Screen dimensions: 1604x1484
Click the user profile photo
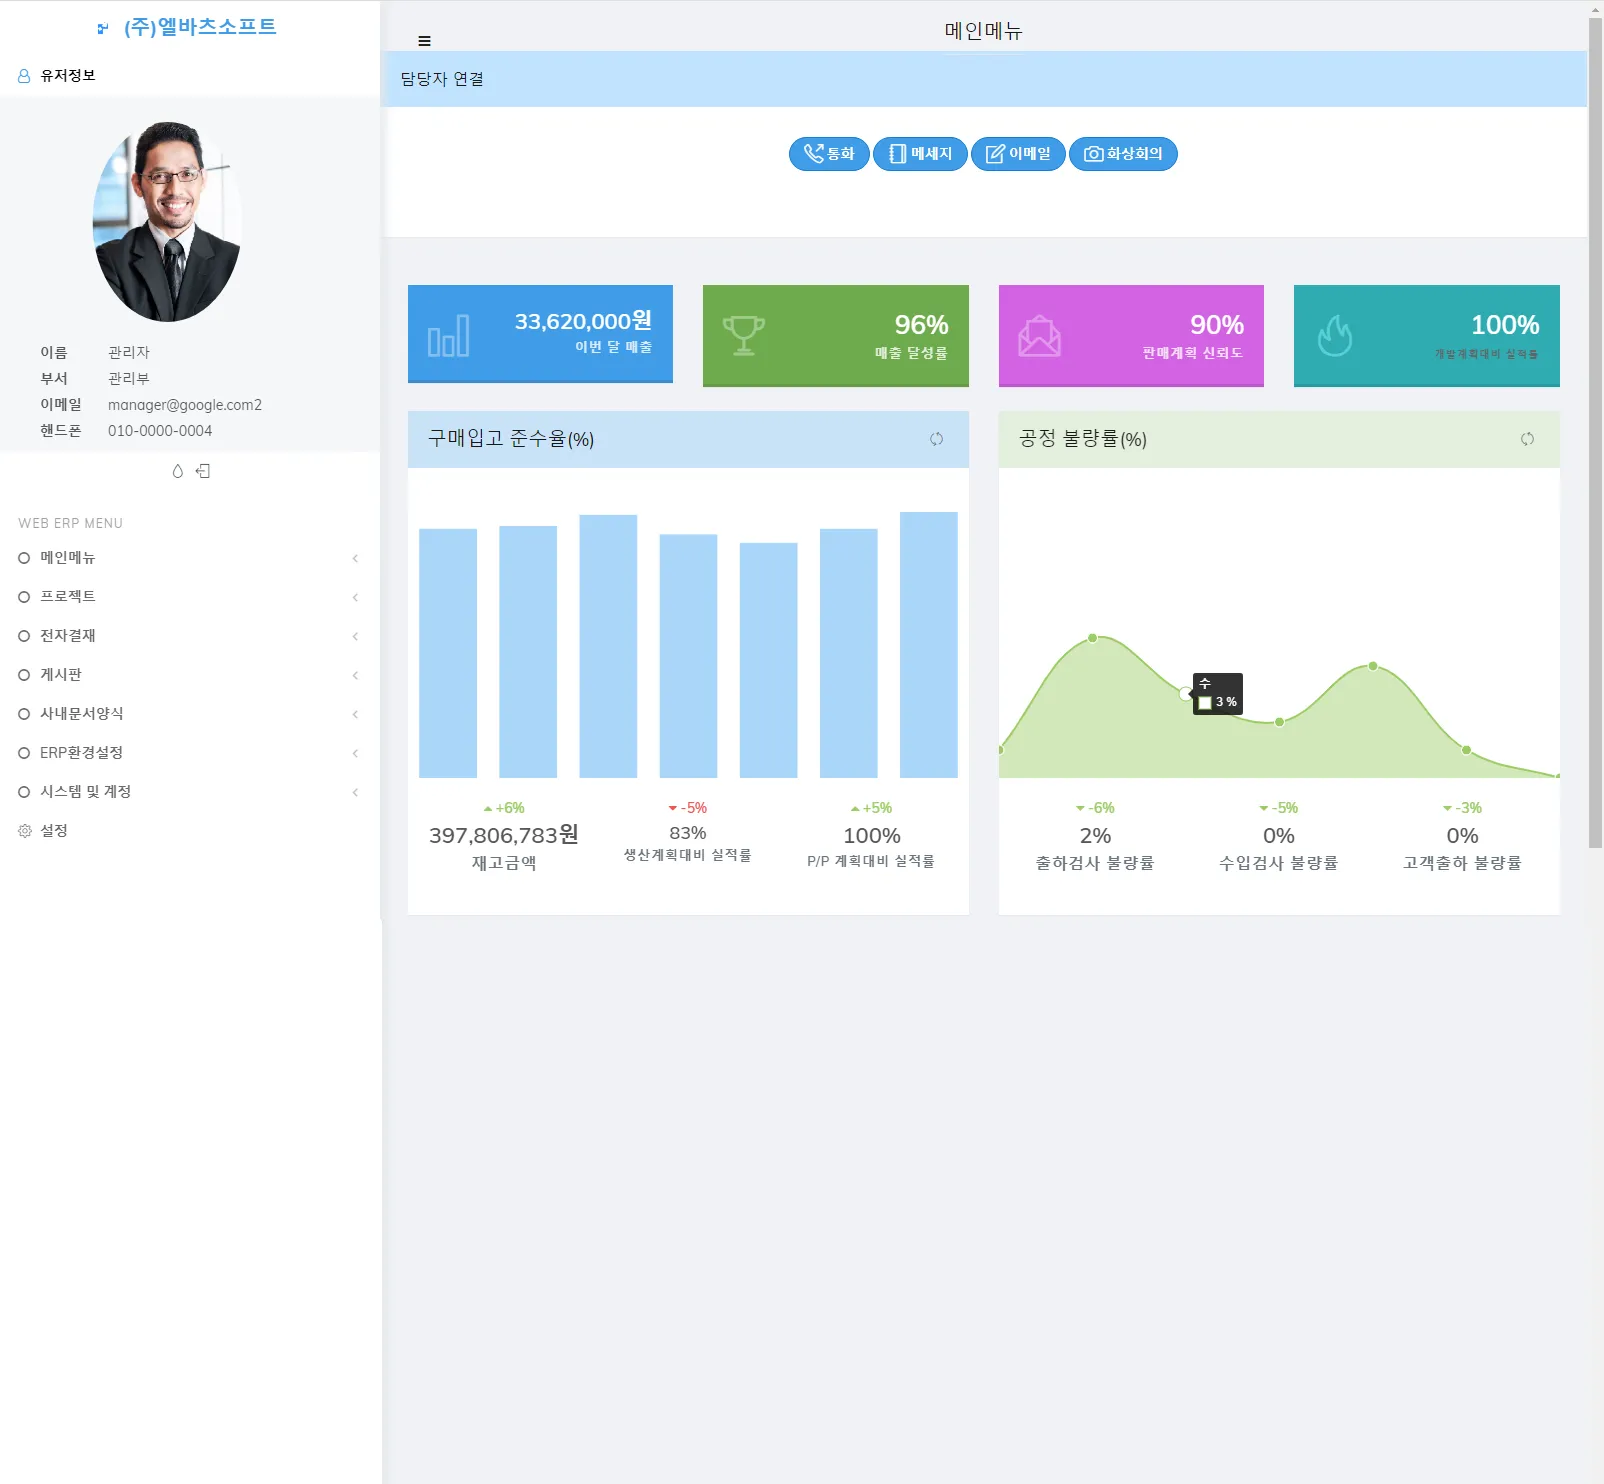[x=167, y=222]
